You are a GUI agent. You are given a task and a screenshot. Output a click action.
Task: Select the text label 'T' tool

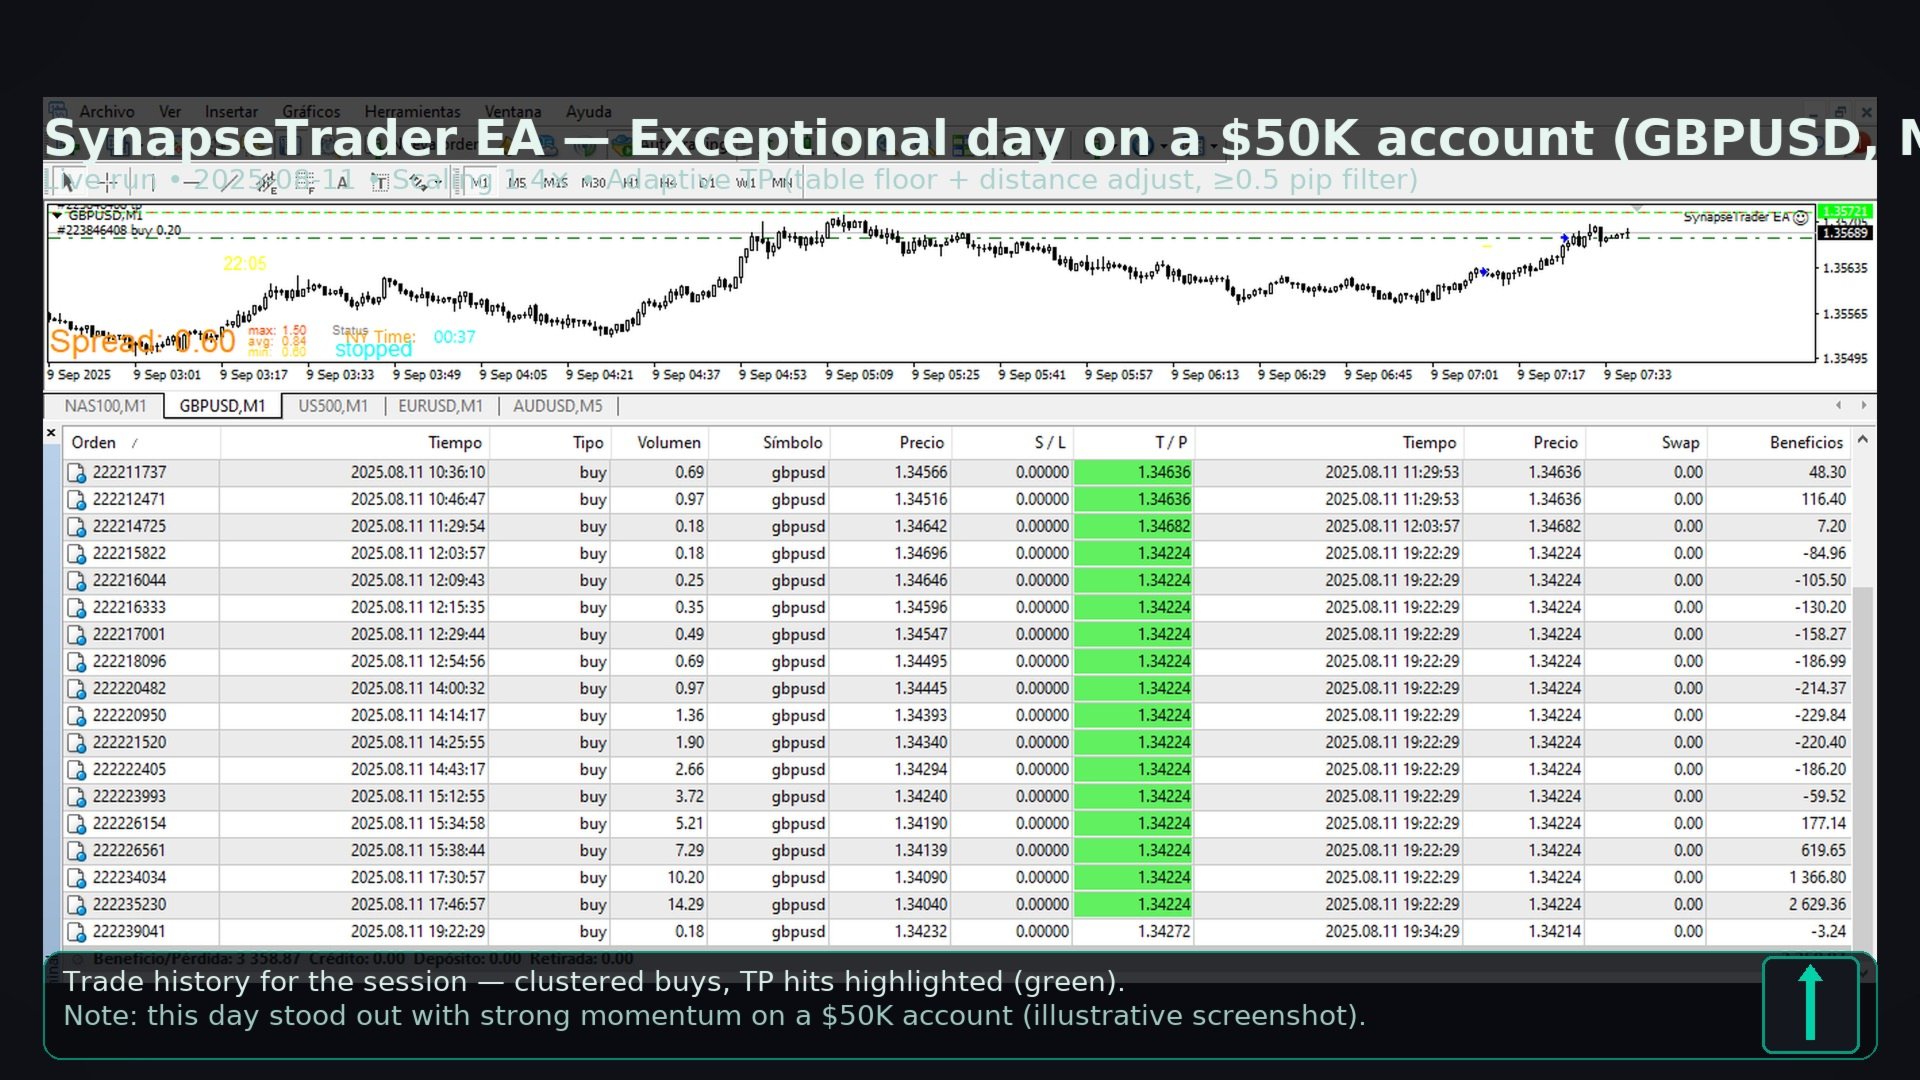point(379,182)
